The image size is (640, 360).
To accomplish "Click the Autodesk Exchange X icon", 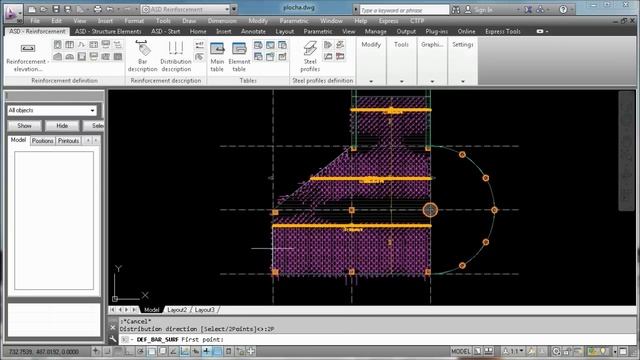I will pos(528,9).
